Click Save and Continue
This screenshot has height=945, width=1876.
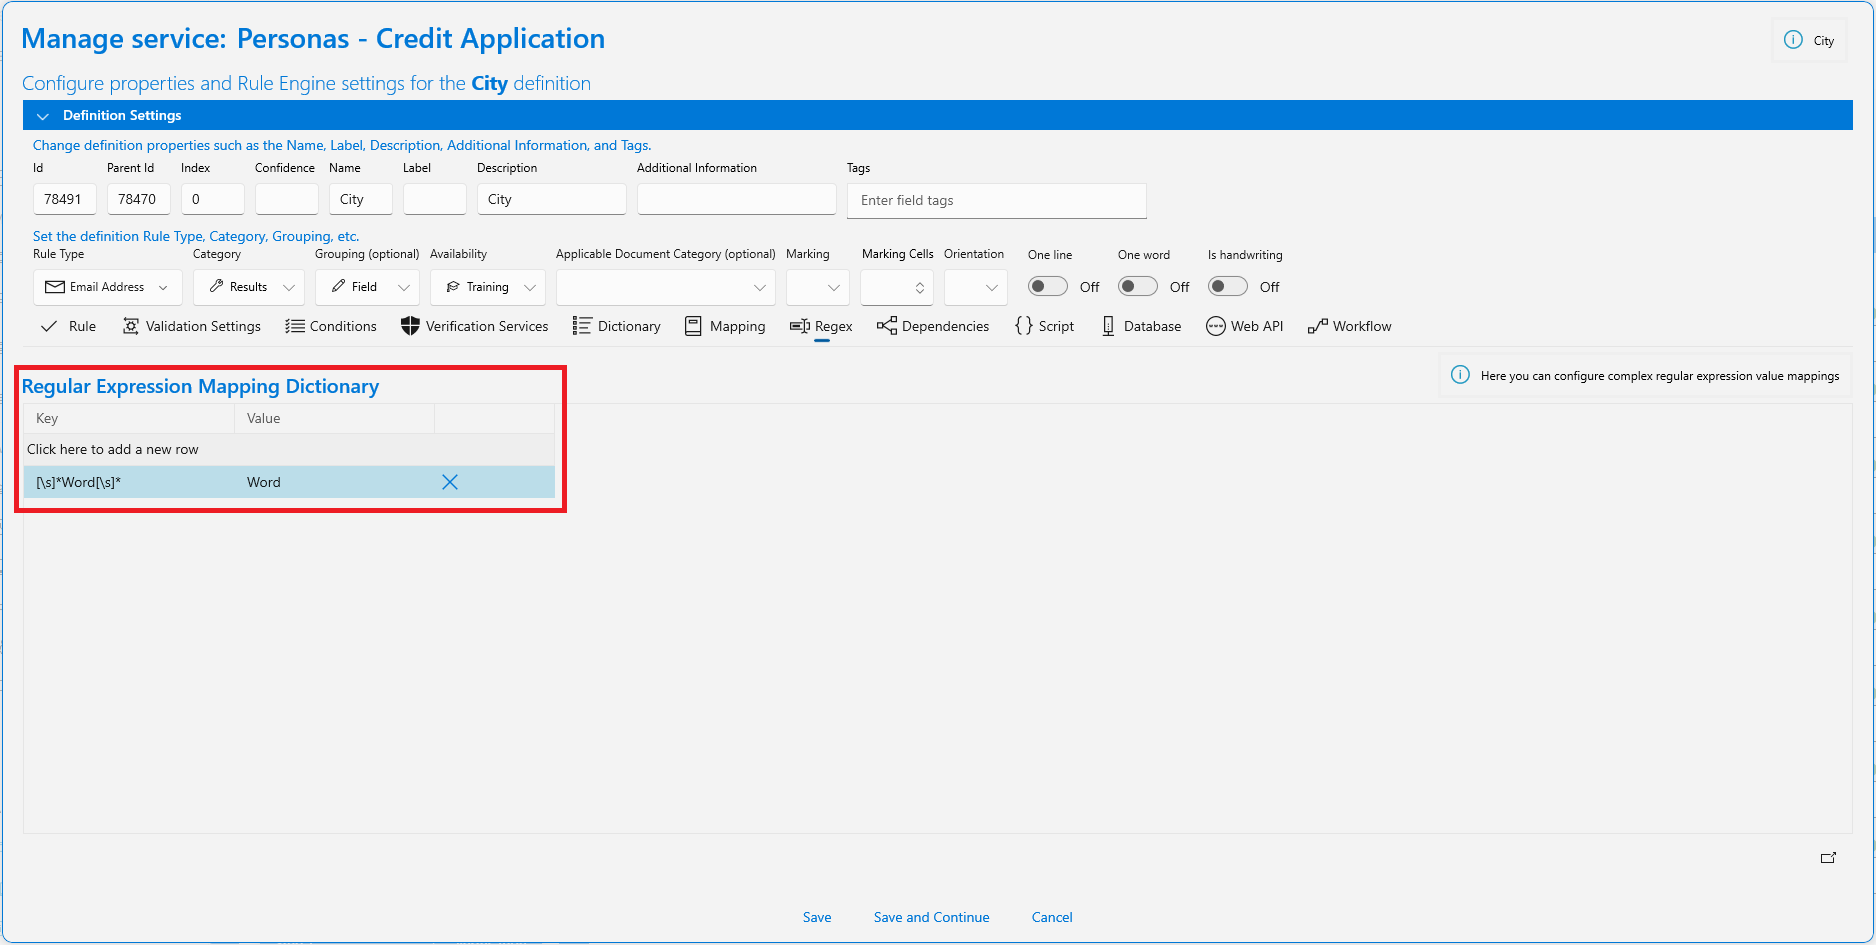point(931,917)
